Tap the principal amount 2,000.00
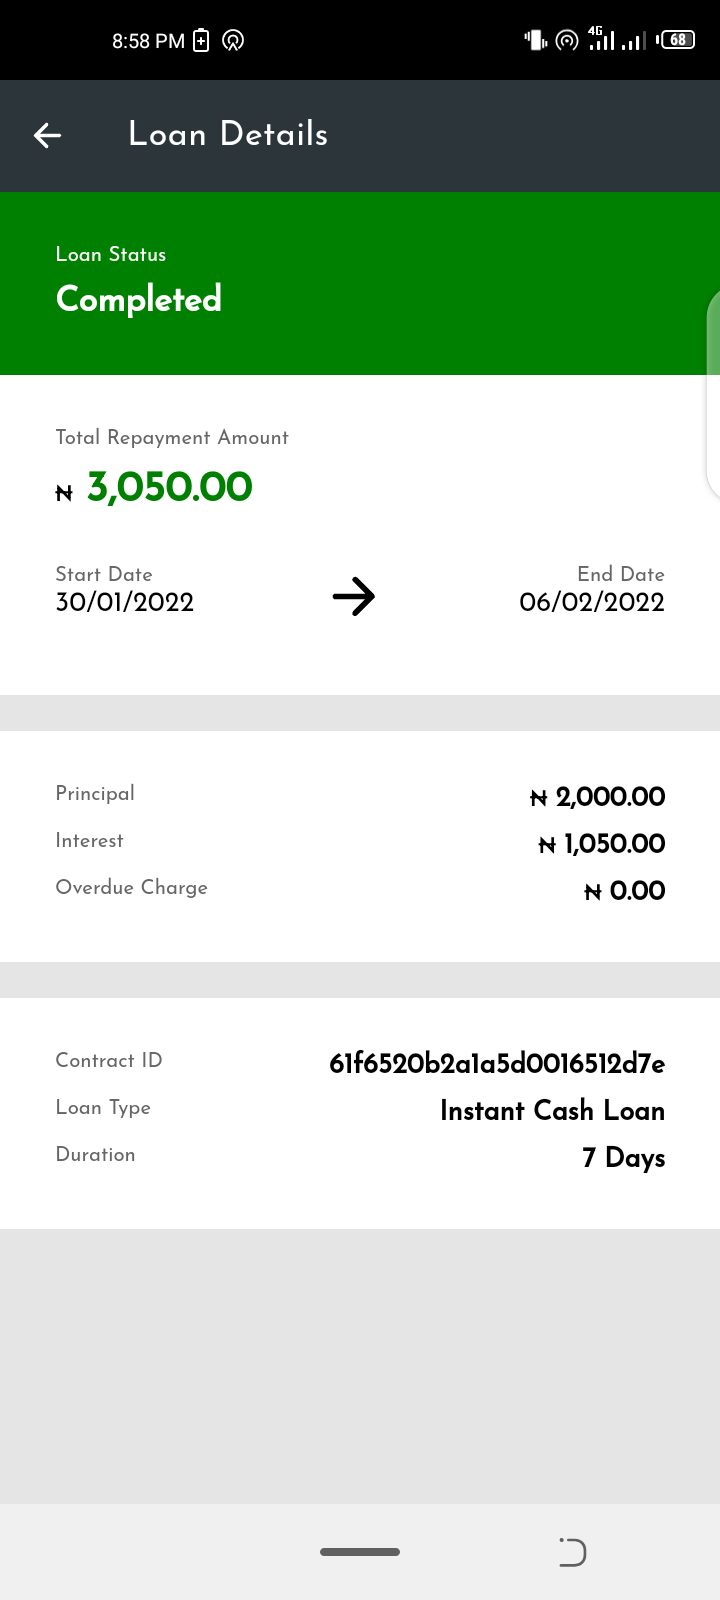The image size is (720, 1600). 609,797
